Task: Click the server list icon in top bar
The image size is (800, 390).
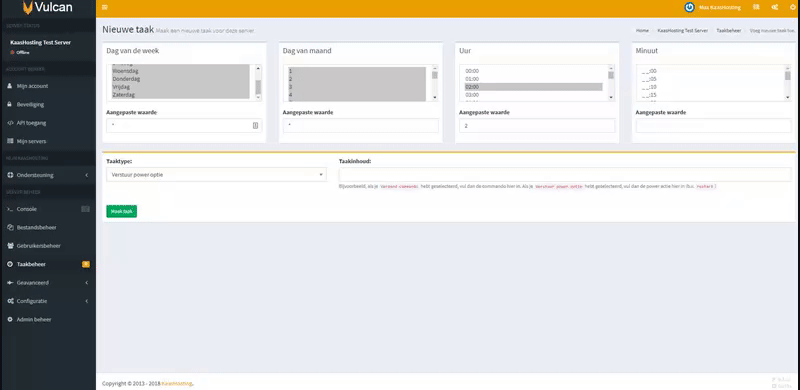Action: pyautogui.click(x=756, y=7)
